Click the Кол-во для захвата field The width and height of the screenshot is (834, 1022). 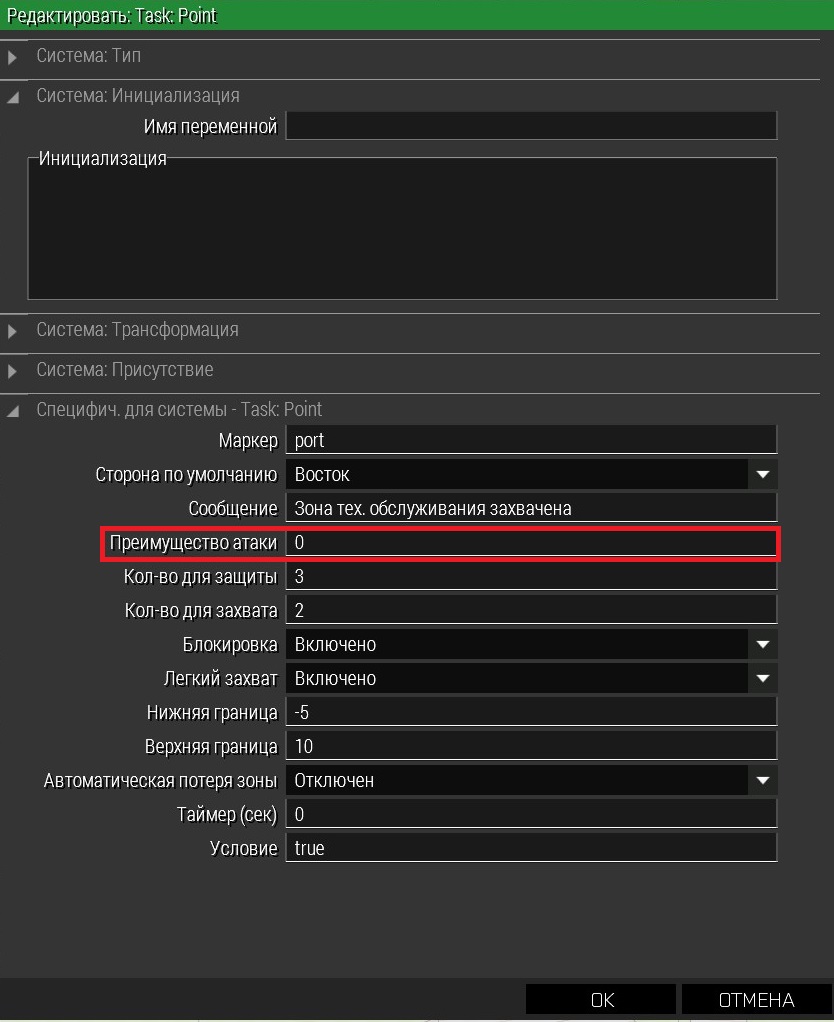[531, 611]
